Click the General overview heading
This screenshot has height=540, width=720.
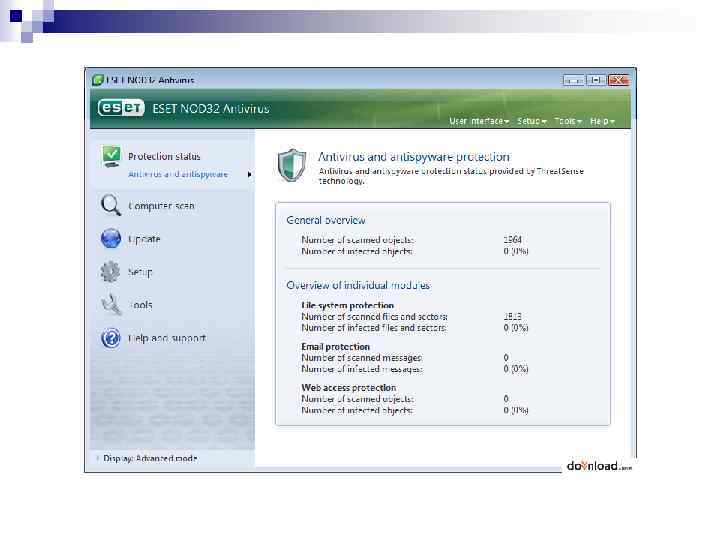[x=326, y=220]
